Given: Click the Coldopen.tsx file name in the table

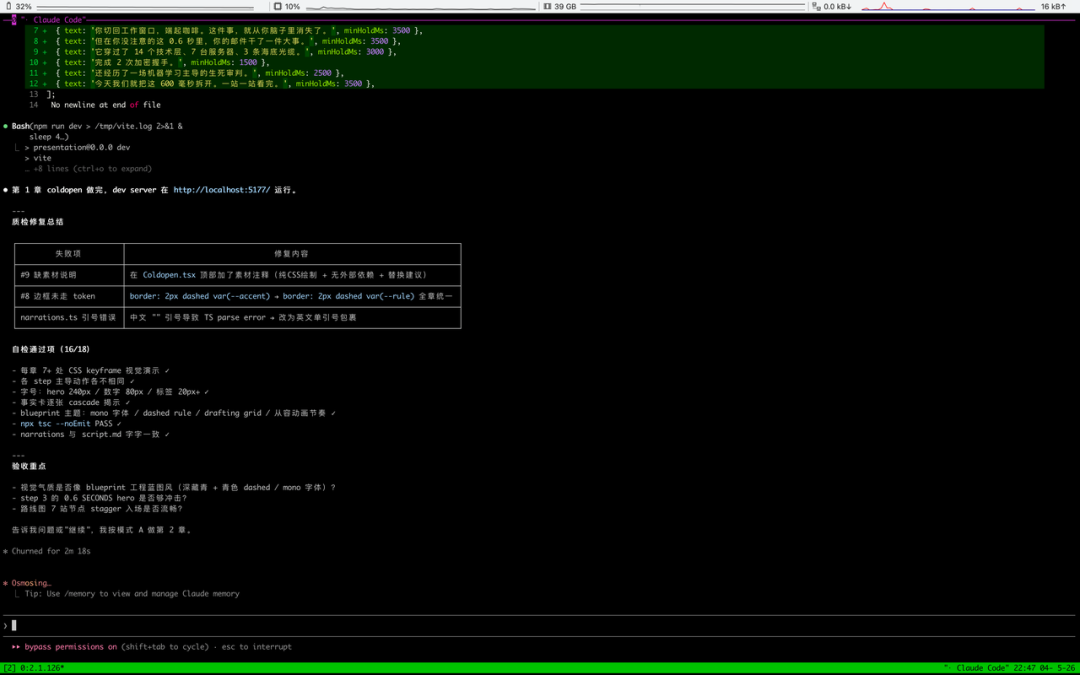Looking at the screenshot, I should pyautogui.click(x=169, y=275).
